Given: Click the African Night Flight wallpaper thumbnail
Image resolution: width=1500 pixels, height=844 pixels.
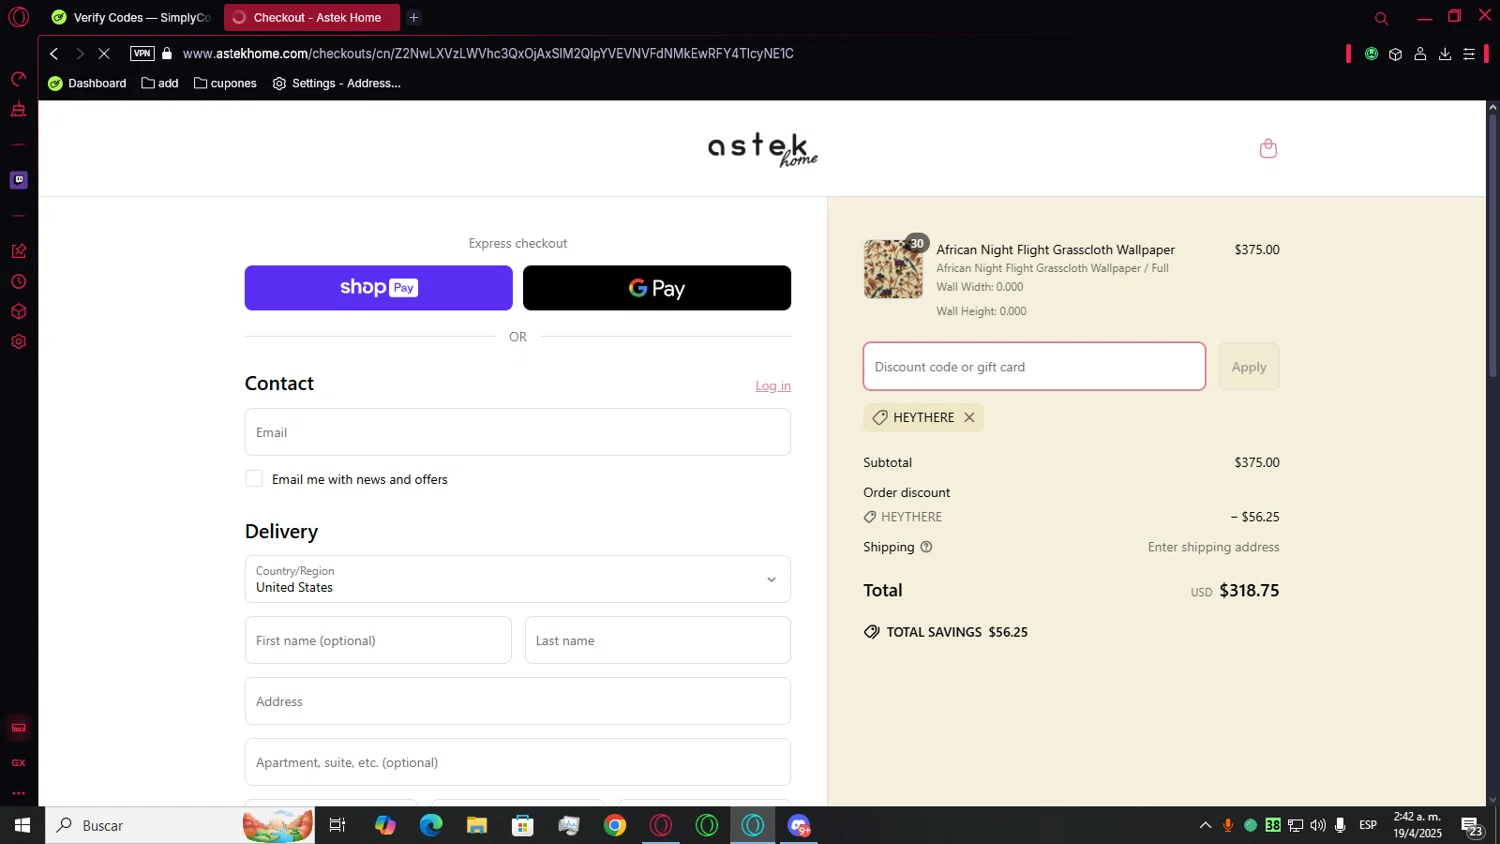Looking at the screenshot, I should click(893, 269).
